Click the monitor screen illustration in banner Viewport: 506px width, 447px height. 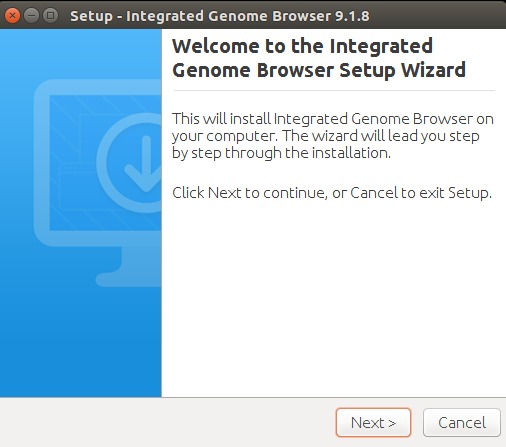pos(105,163)
